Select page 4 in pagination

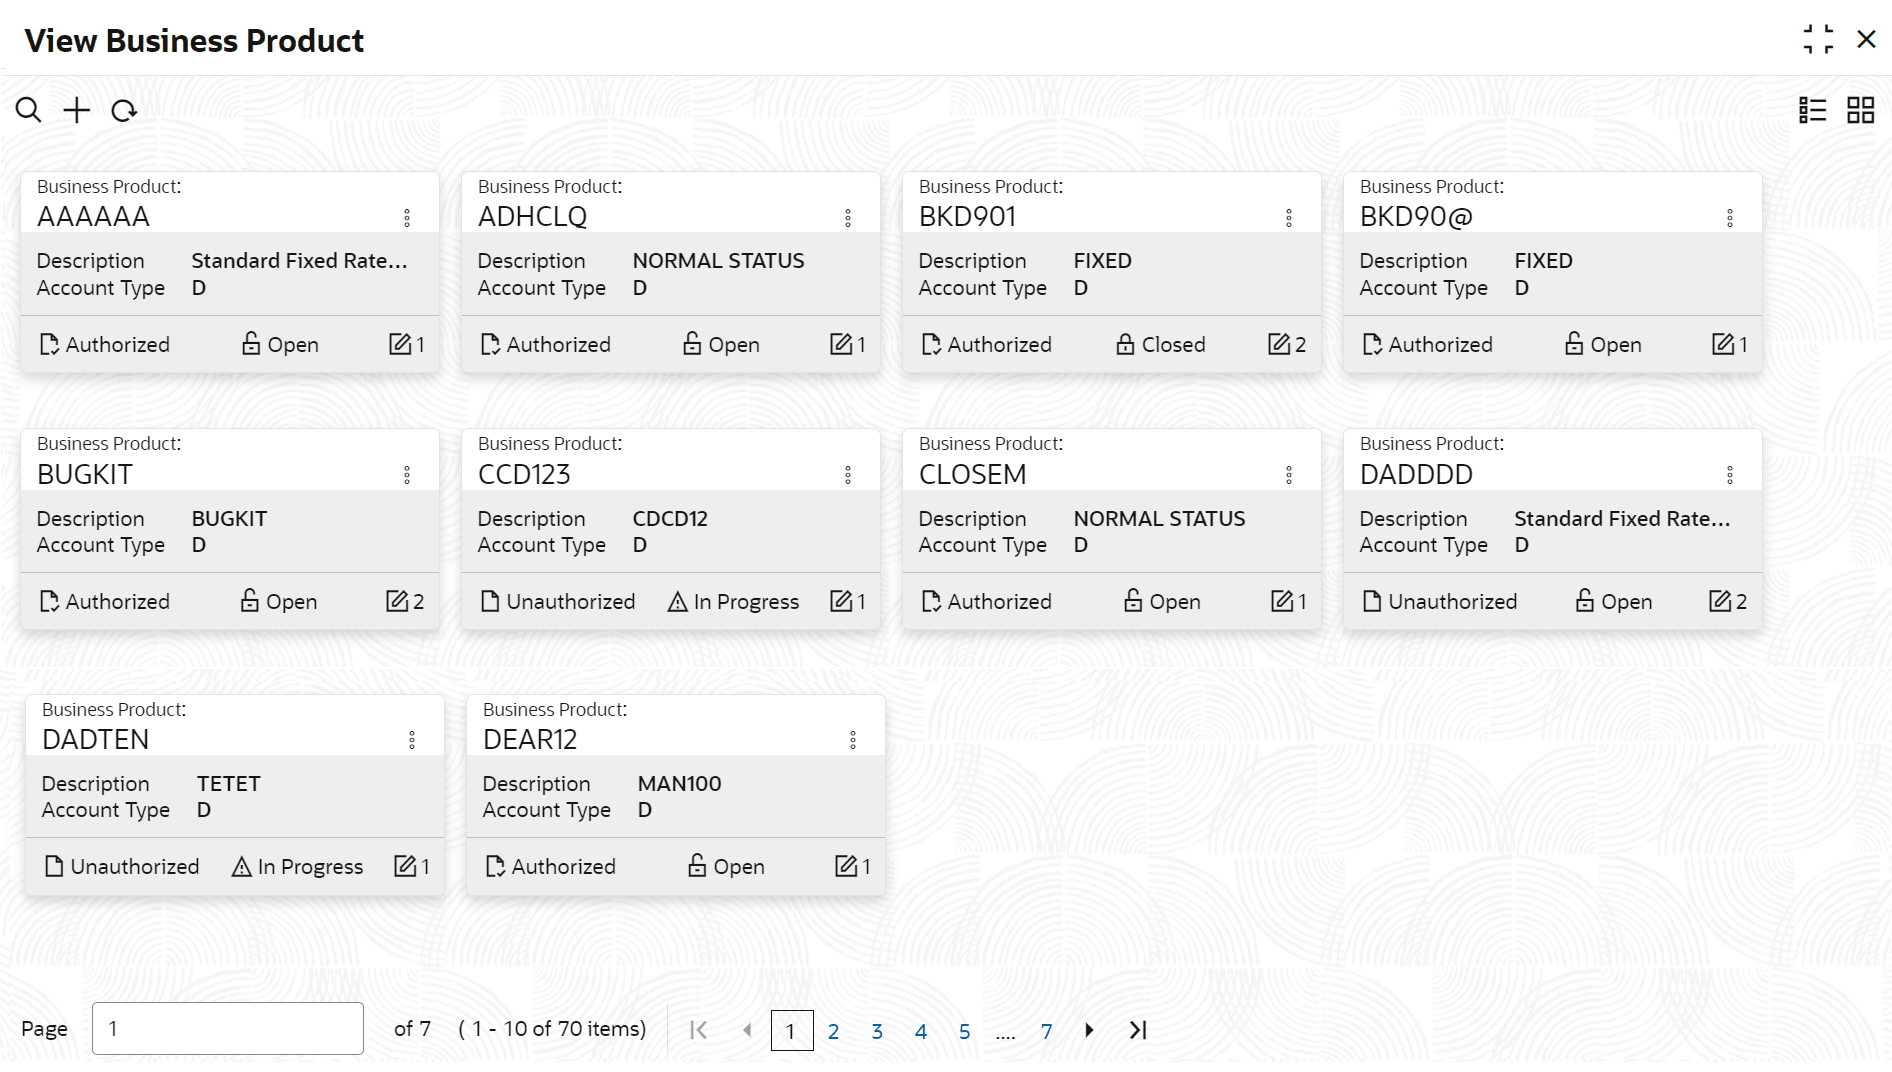pos(921,1031)
